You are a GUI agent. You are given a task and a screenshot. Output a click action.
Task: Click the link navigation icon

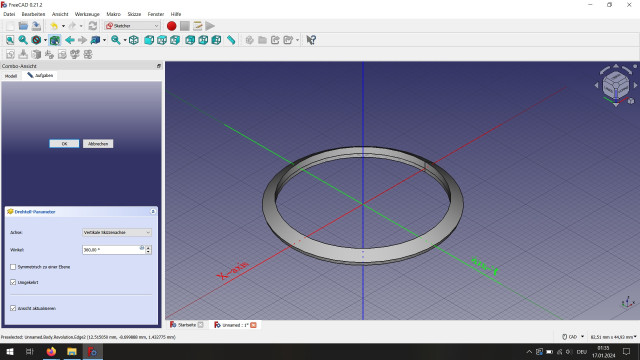(95, 40)
